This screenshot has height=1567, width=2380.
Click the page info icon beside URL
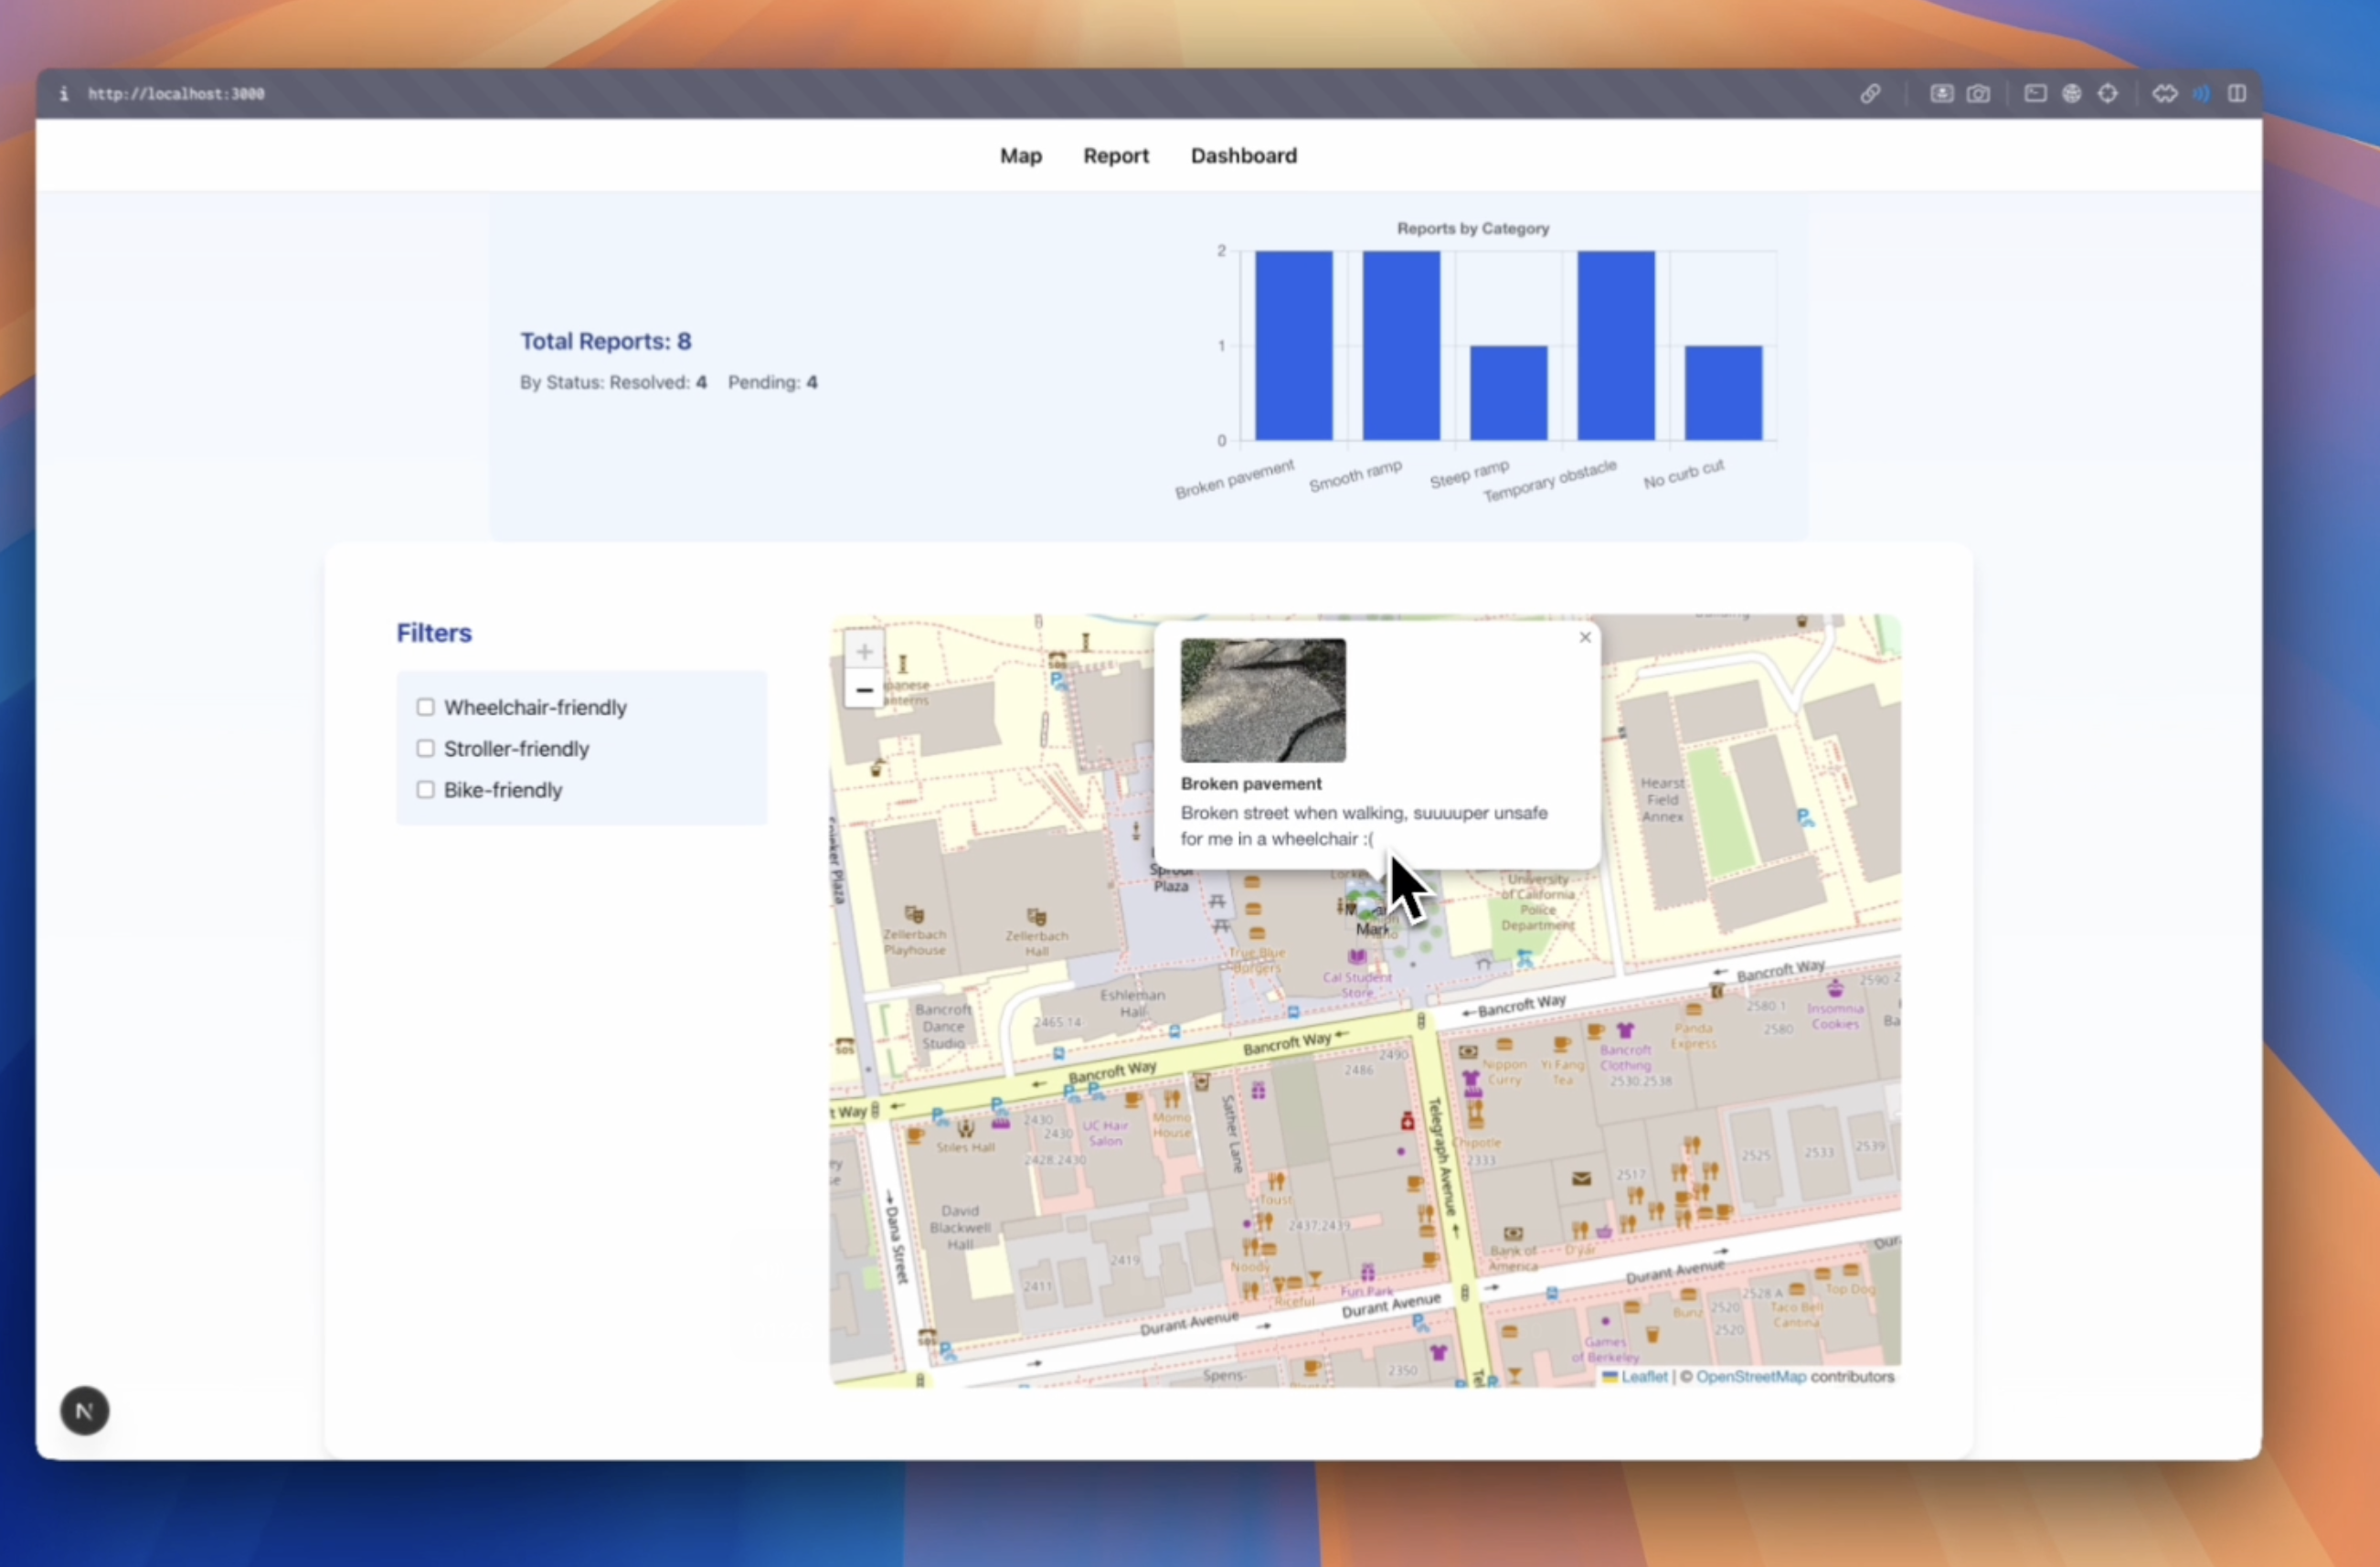[63, 94]
